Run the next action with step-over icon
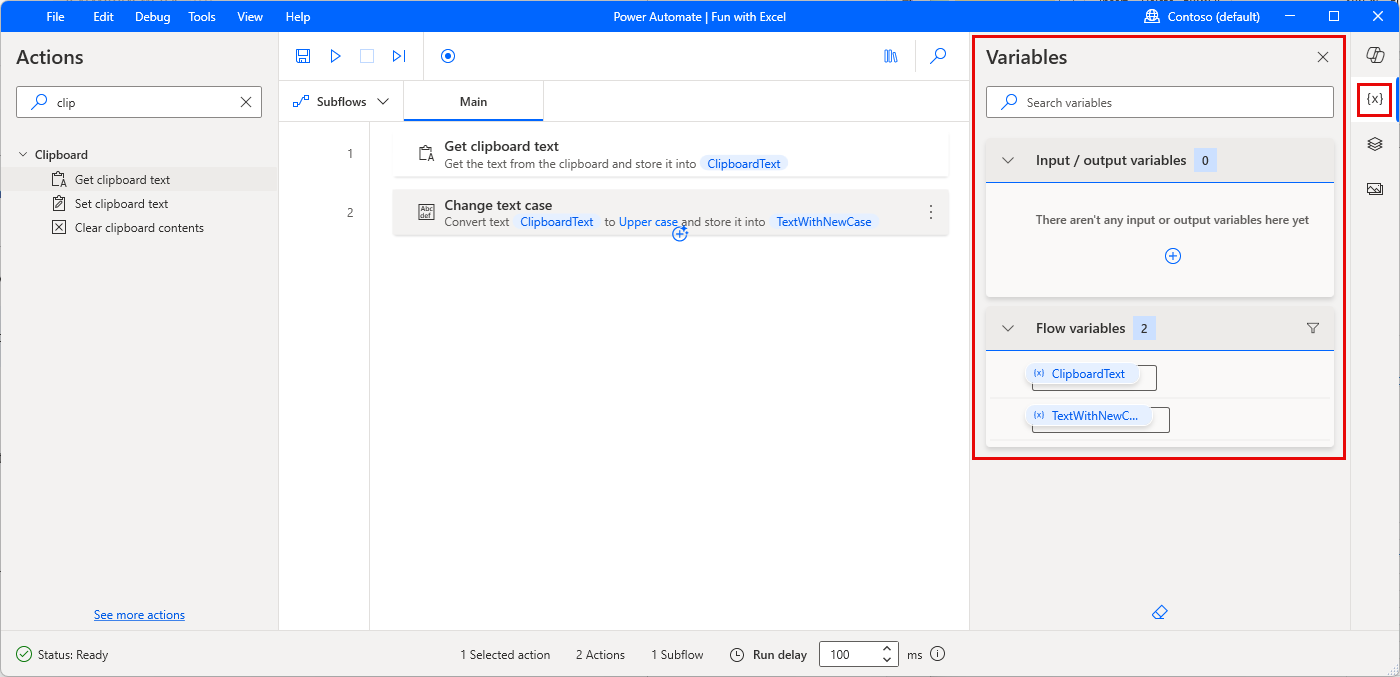1400x677 pixels. (399, 56)
